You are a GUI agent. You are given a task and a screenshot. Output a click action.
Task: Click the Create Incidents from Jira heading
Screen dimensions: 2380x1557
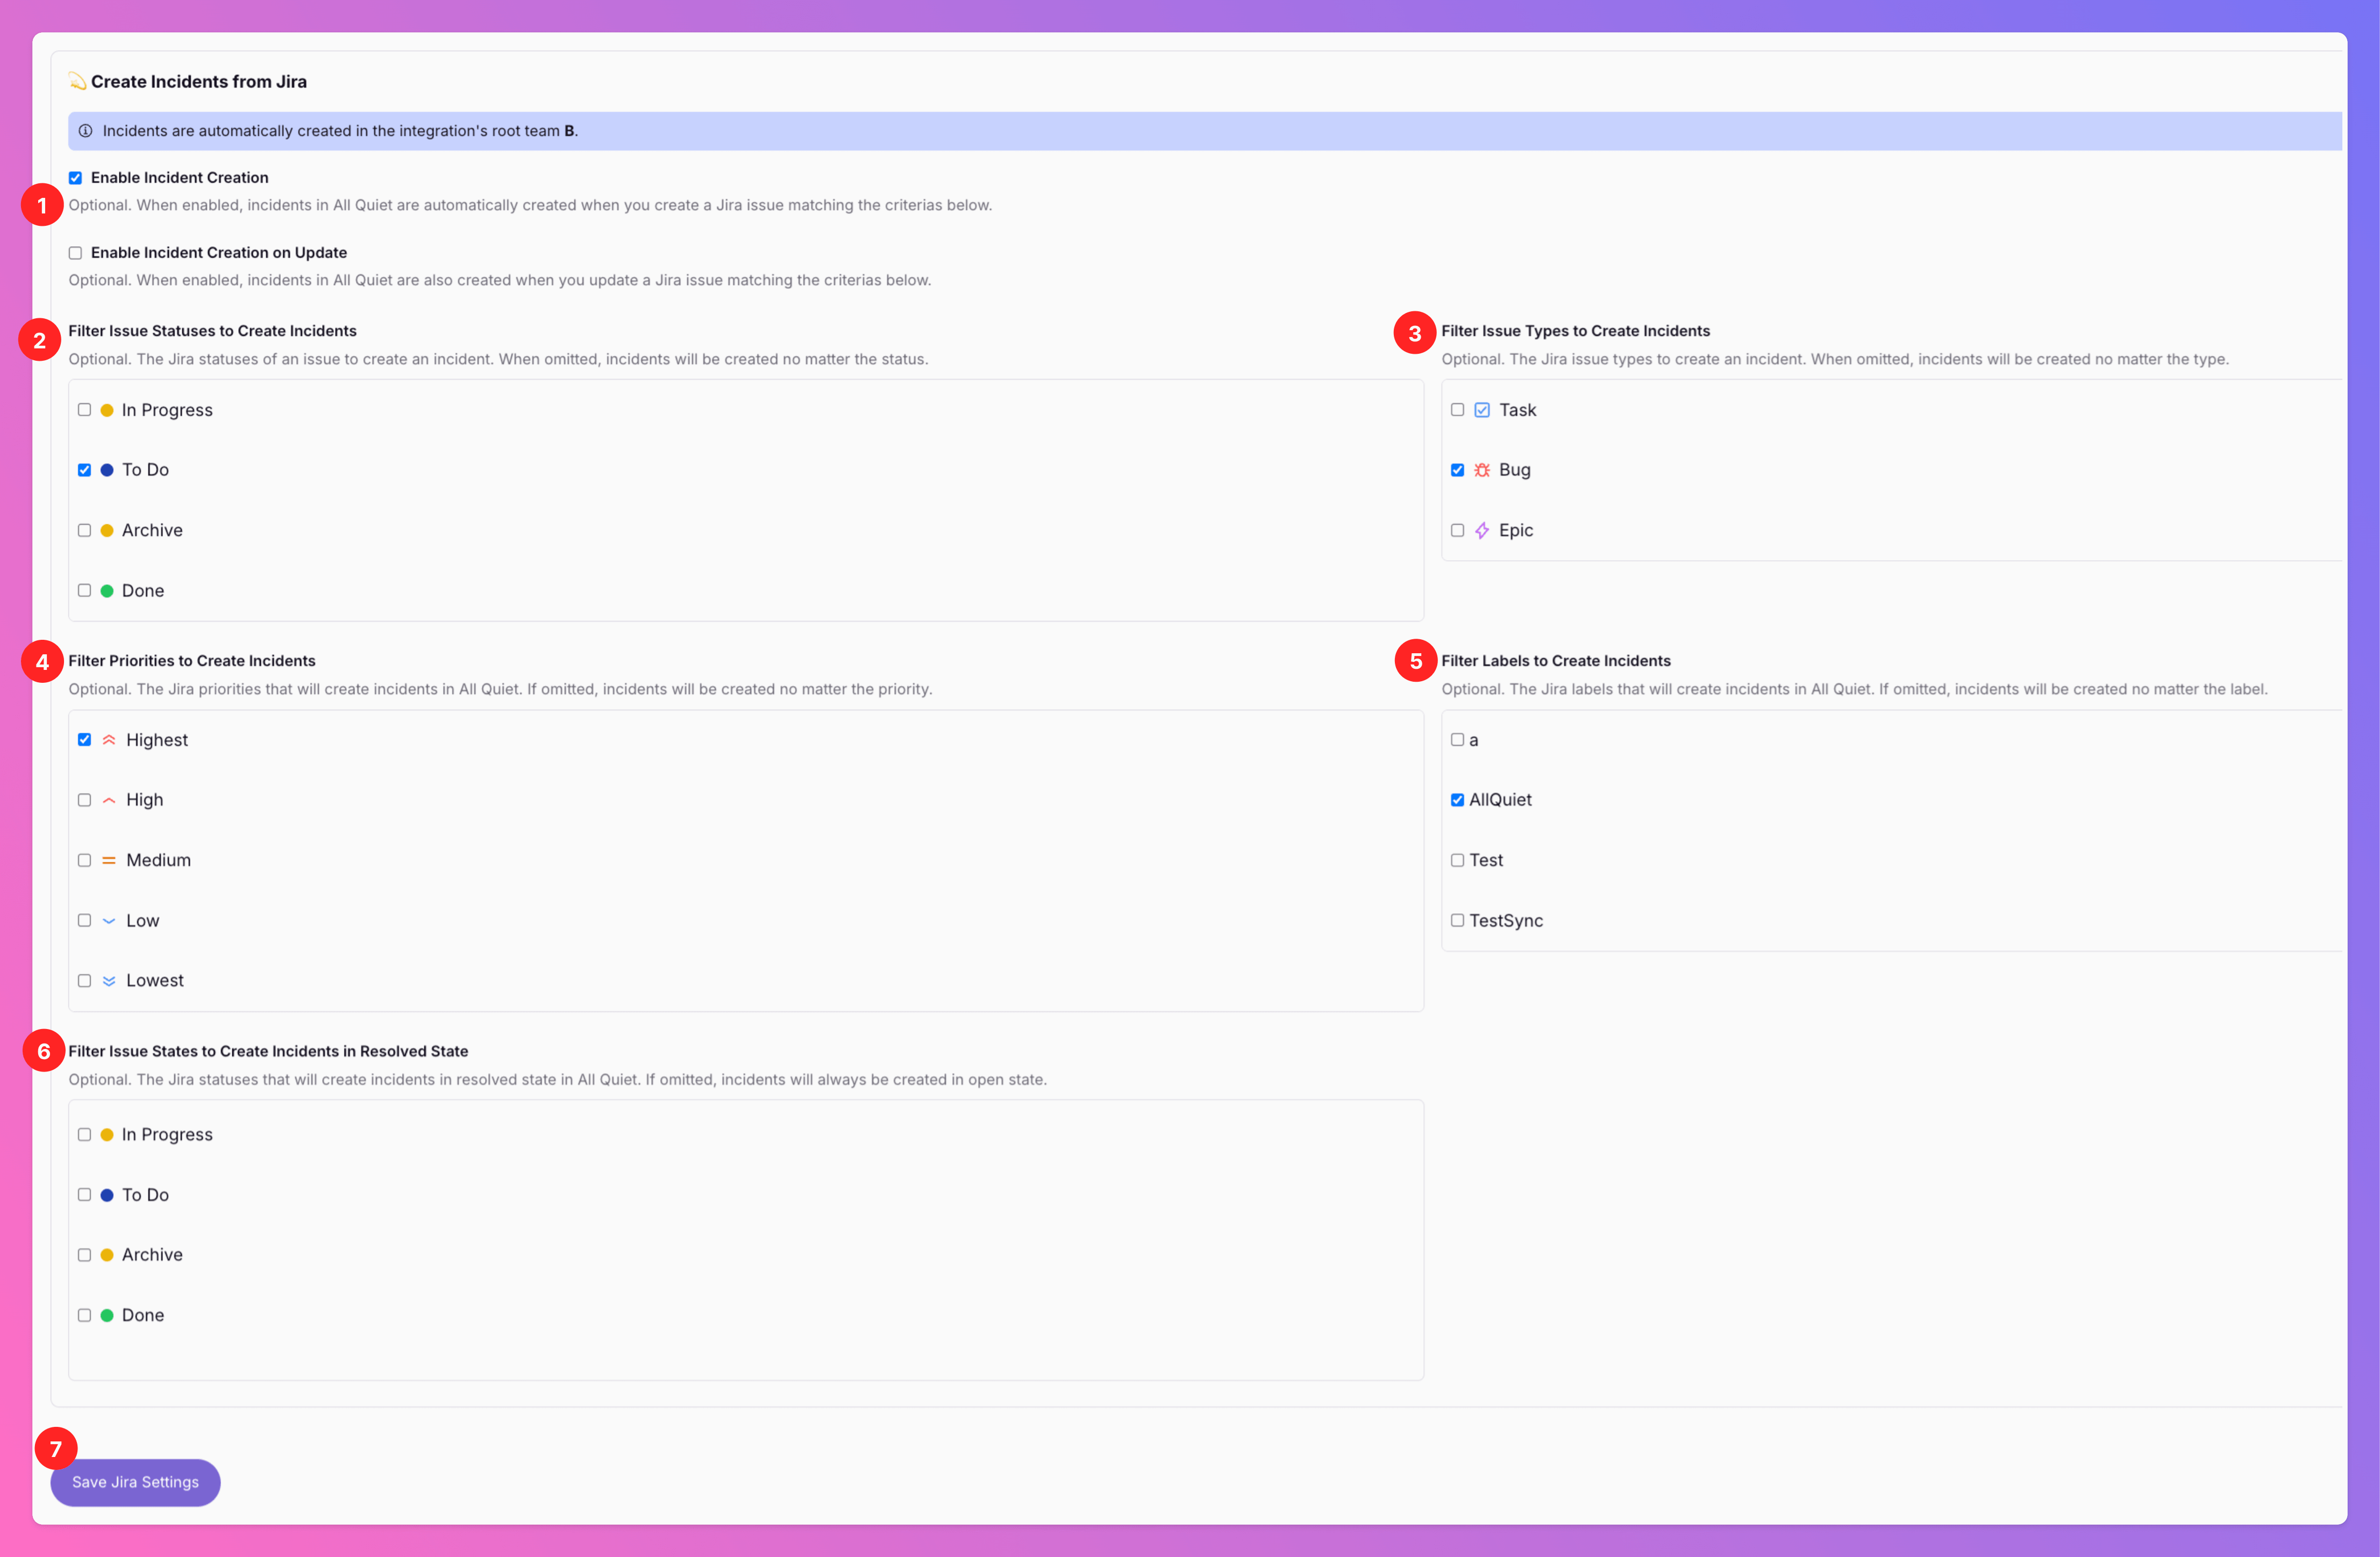click(198, 82)
